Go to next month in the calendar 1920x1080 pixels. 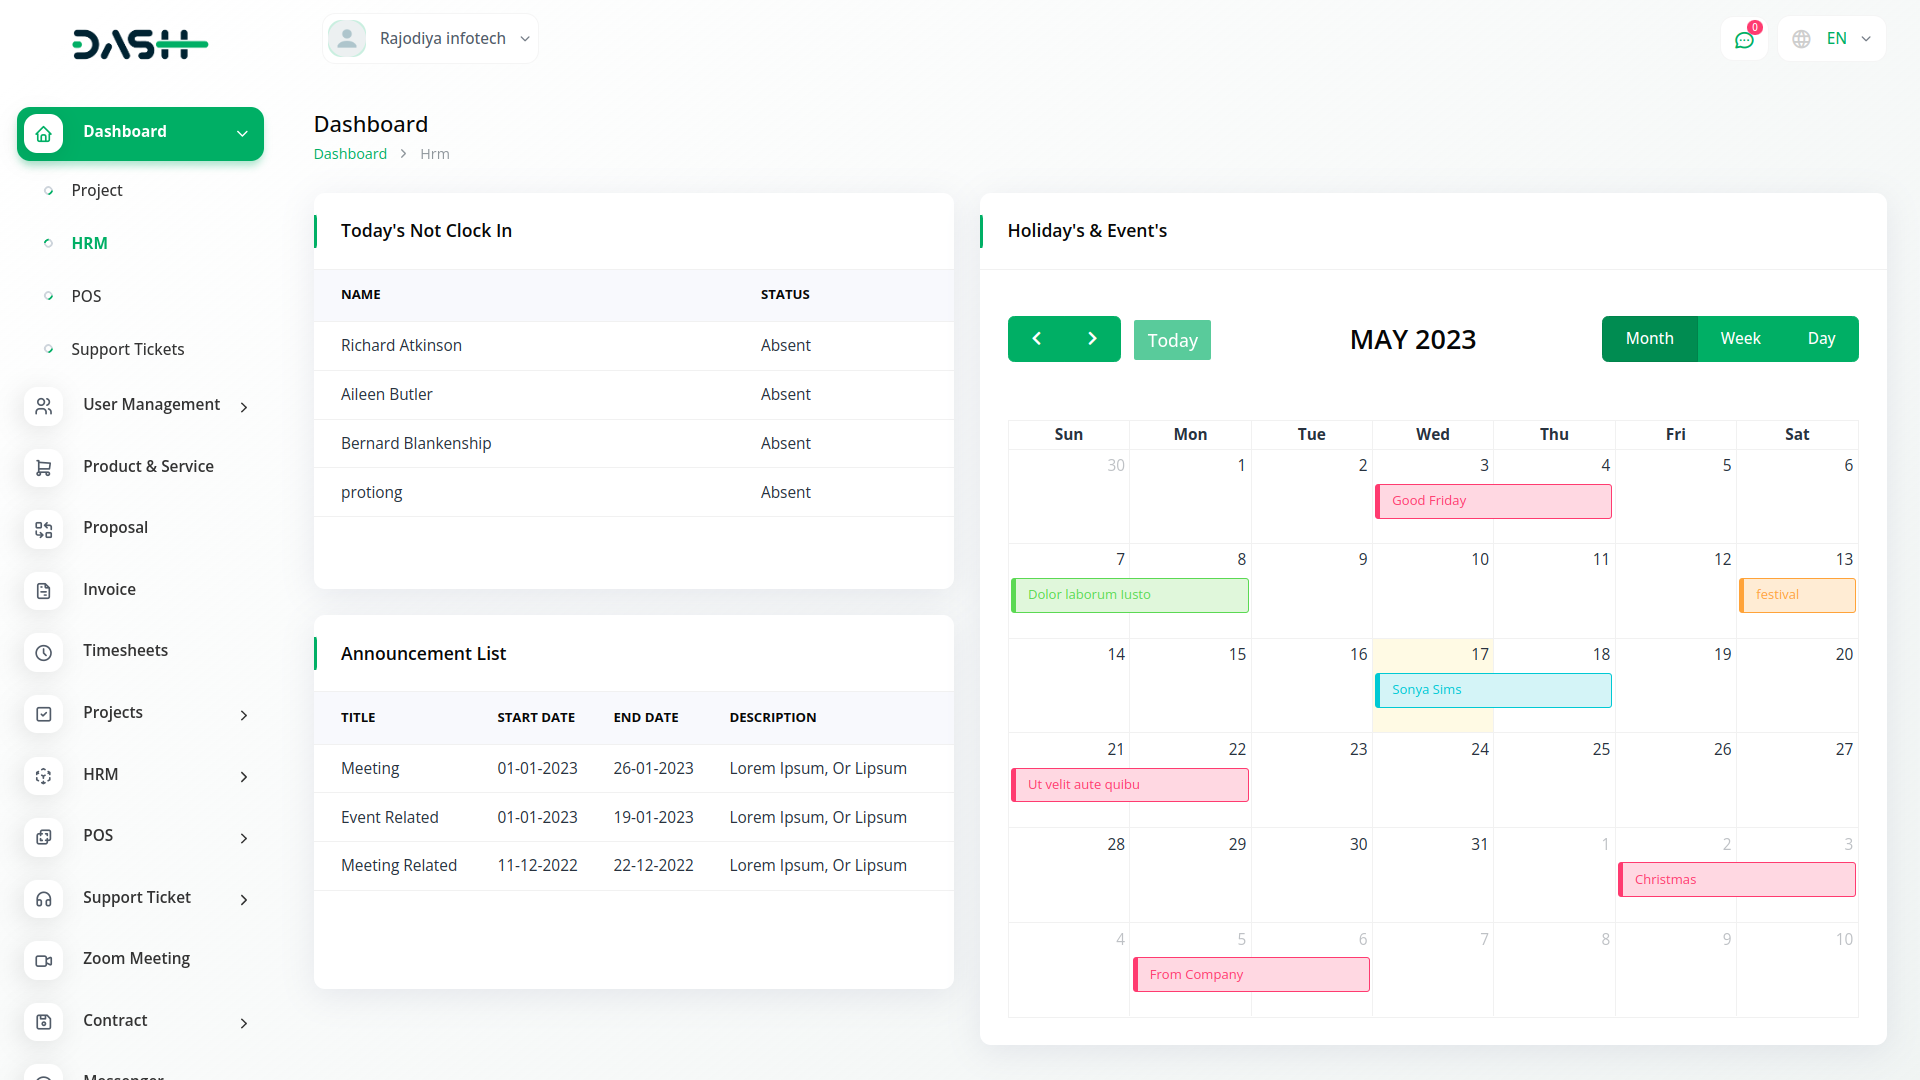[1092, 339]
